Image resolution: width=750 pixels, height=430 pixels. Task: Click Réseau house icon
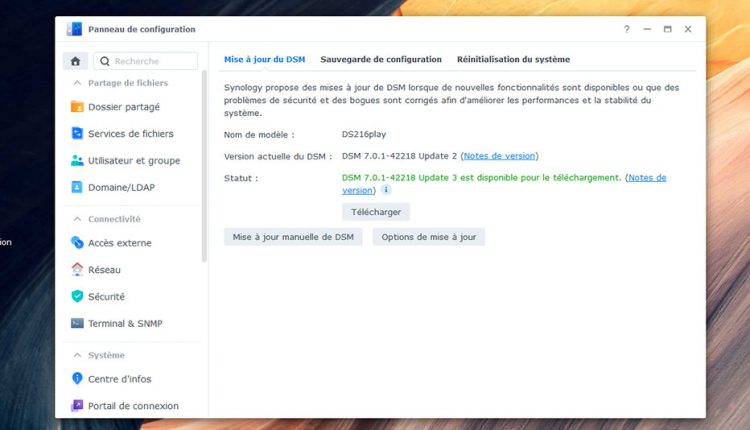[x=77, y=269]
